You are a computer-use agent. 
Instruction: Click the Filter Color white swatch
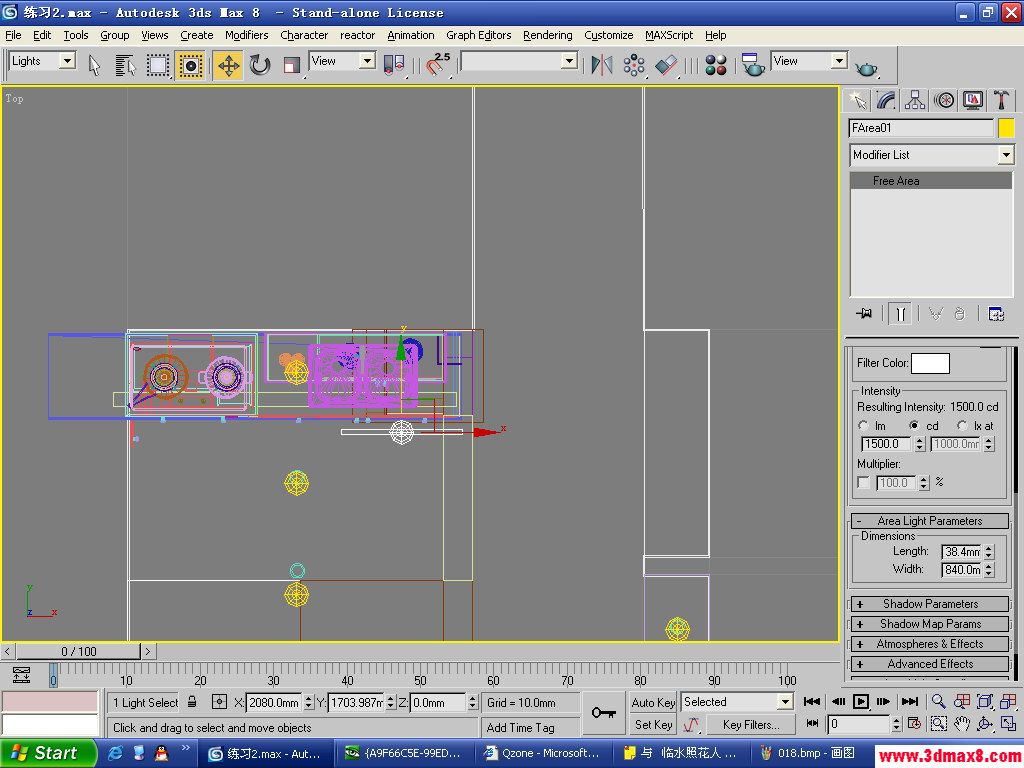tap(930, 363)
